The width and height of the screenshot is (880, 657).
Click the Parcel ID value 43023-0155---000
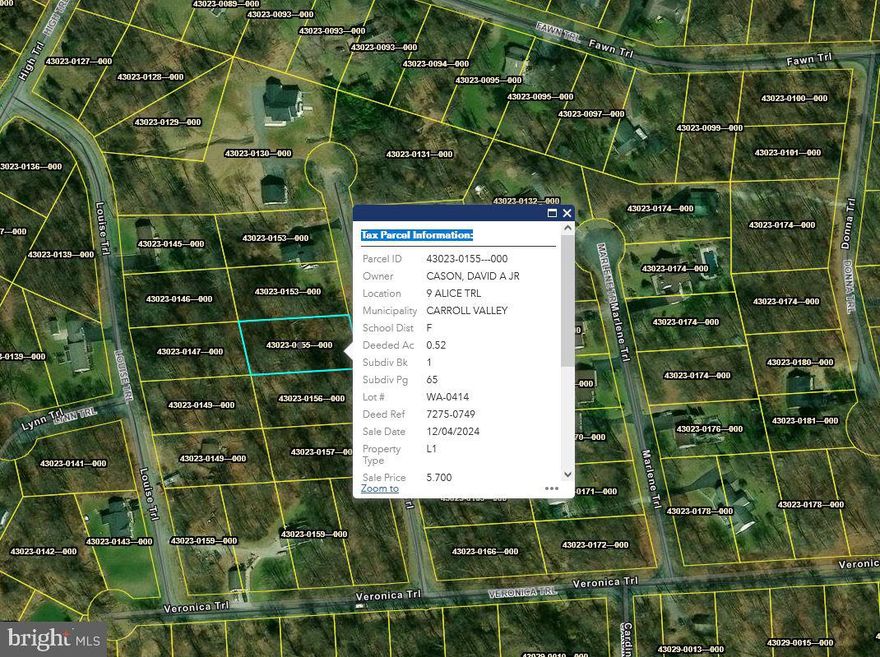tap(470, 258)
